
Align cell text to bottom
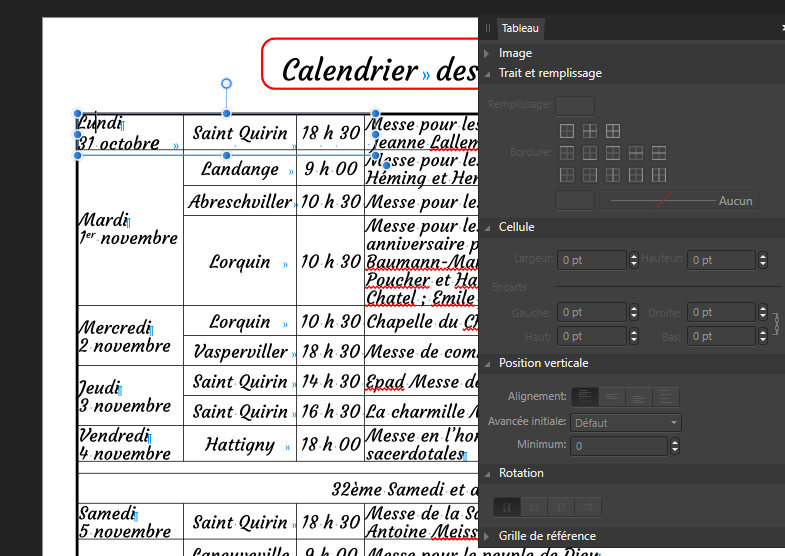click(x=639, y=397)
